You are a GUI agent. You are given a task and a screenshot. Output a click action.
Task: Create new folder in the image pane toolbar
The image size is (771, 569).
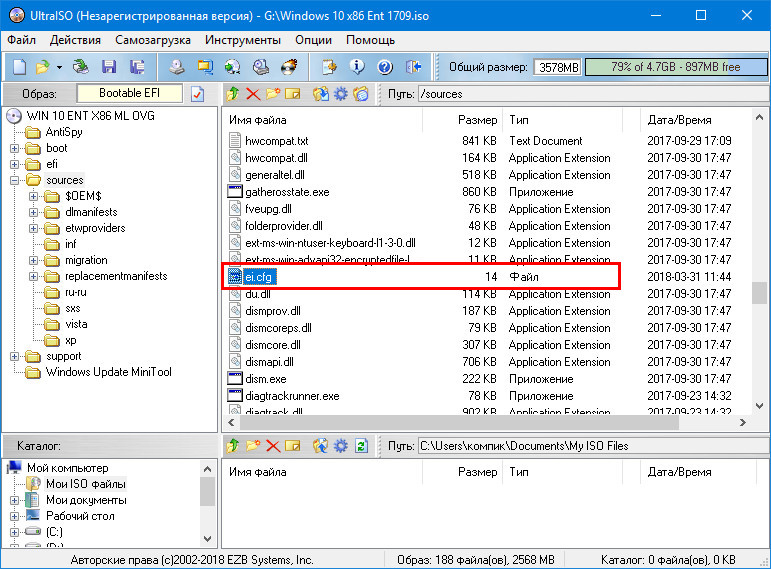(x=273, y=93)
